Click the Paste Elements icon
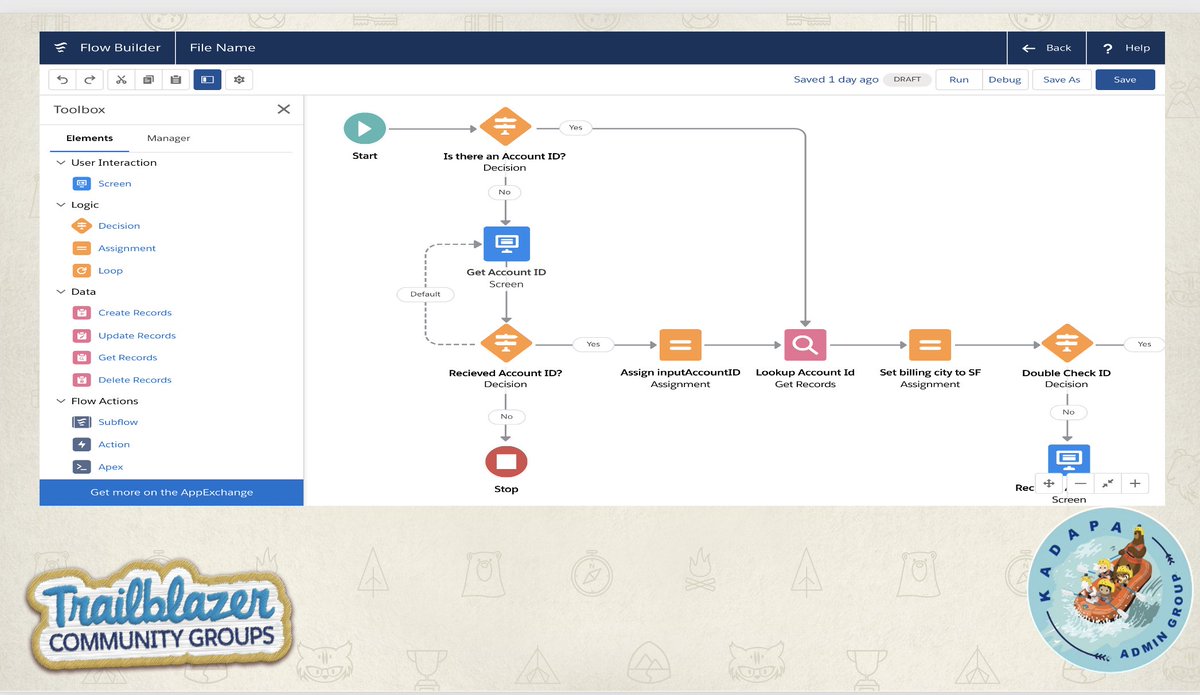 point(176,79)
